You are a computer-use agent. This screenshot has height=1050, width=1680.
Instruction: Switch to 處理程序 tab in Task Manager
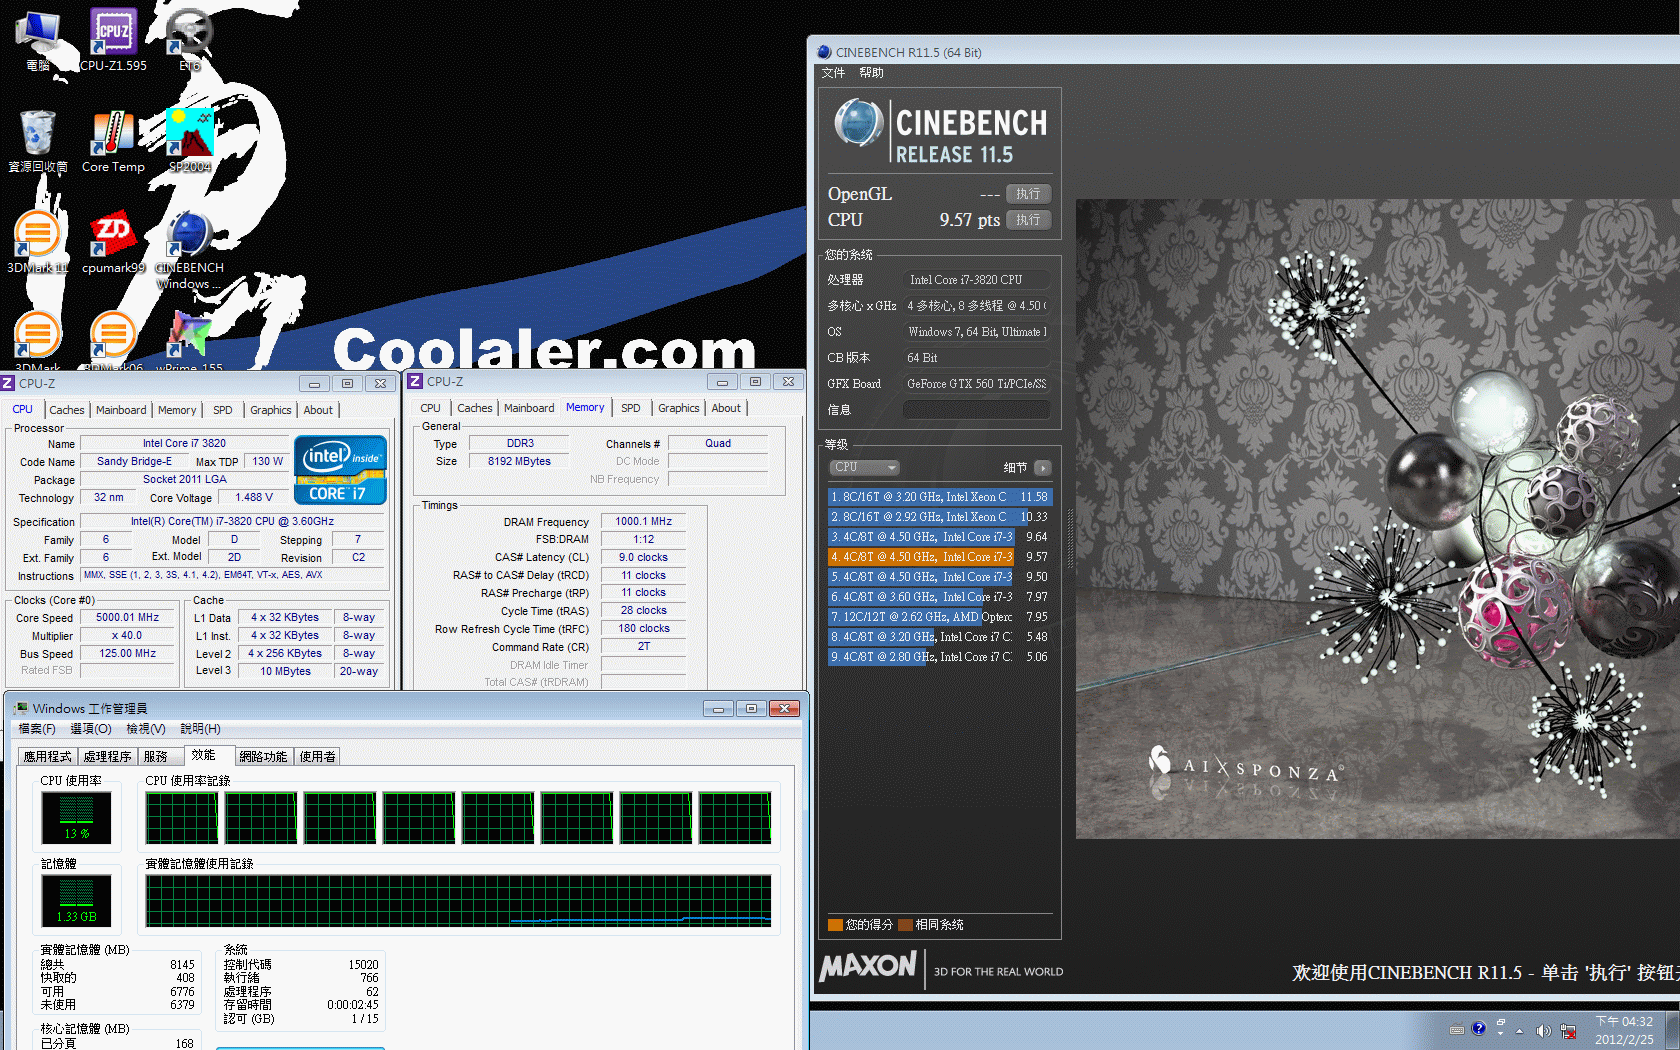click(x=107, y=756)
